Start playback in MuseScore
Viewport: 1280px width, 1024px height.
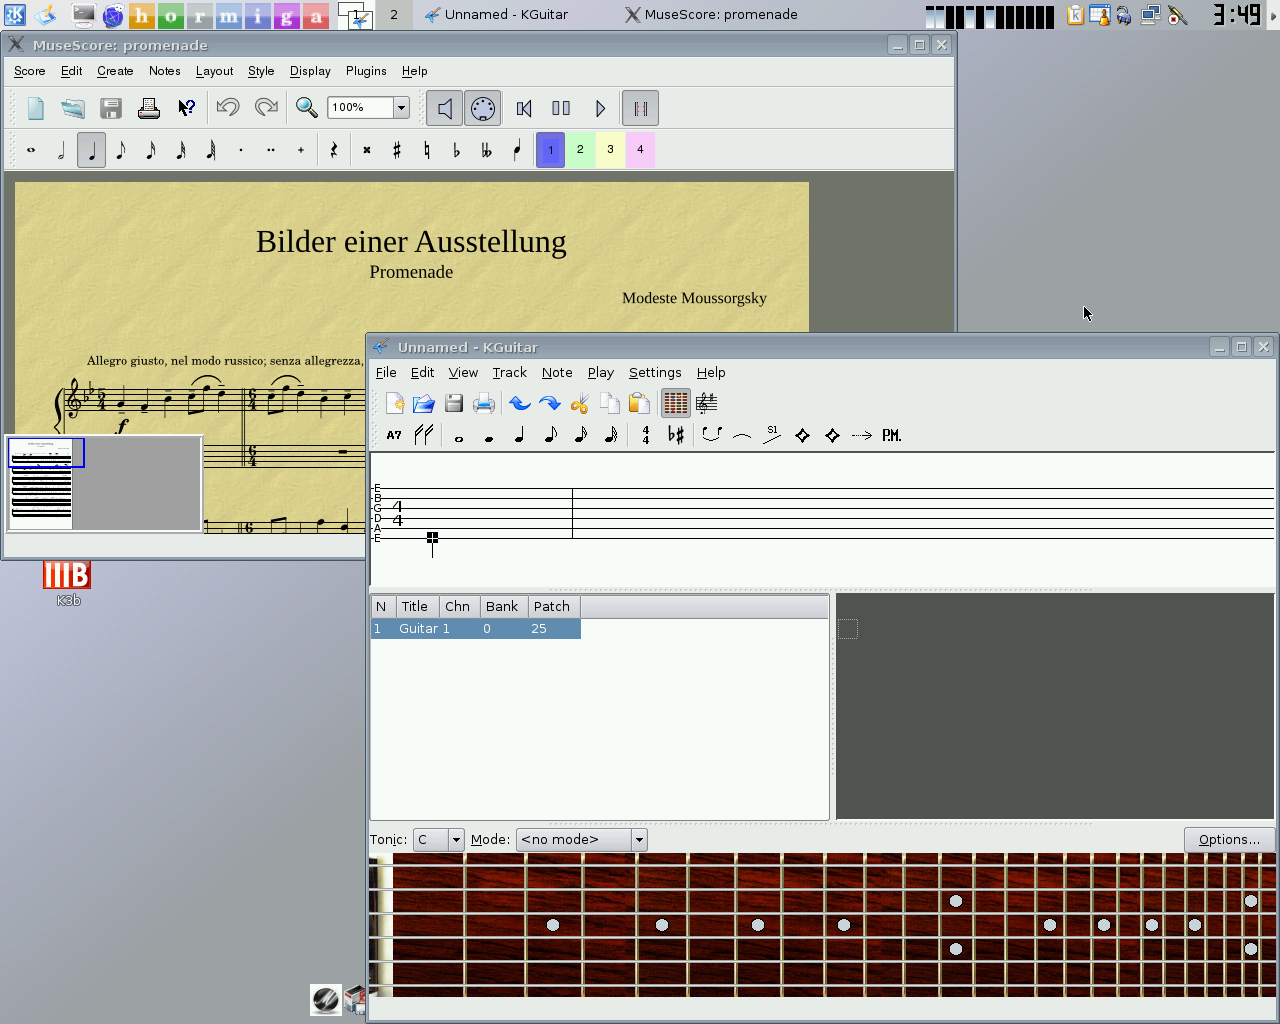pyautogui.click(x=600, y=108)
